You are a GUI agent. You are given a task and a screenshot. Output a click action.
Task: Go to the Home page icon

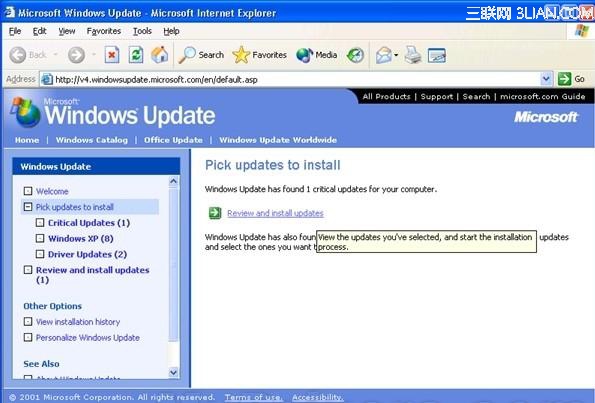click(159, 55)
